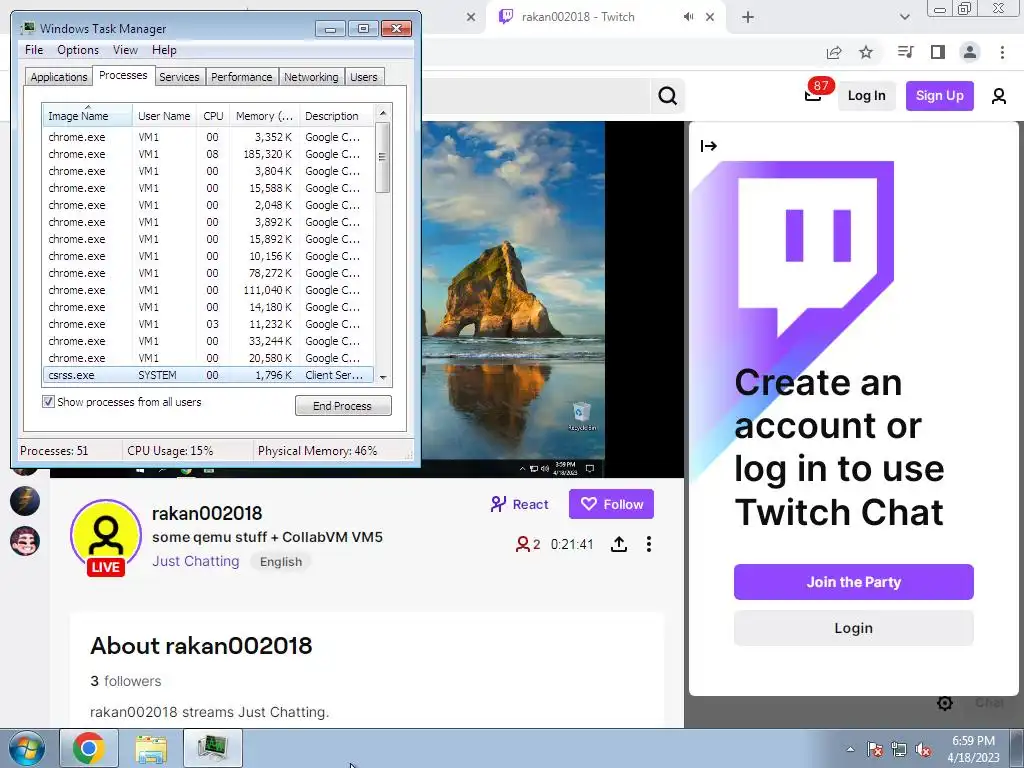
Task: Click Twitch Sign Up button
Action: click(x=940, y=96)
